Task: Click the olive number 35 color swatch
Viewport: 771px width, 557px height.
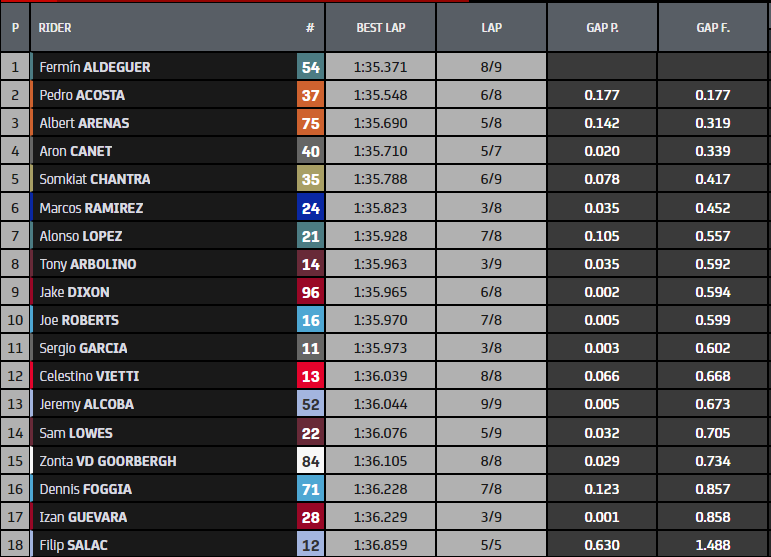Action: (x=310, y=180)
